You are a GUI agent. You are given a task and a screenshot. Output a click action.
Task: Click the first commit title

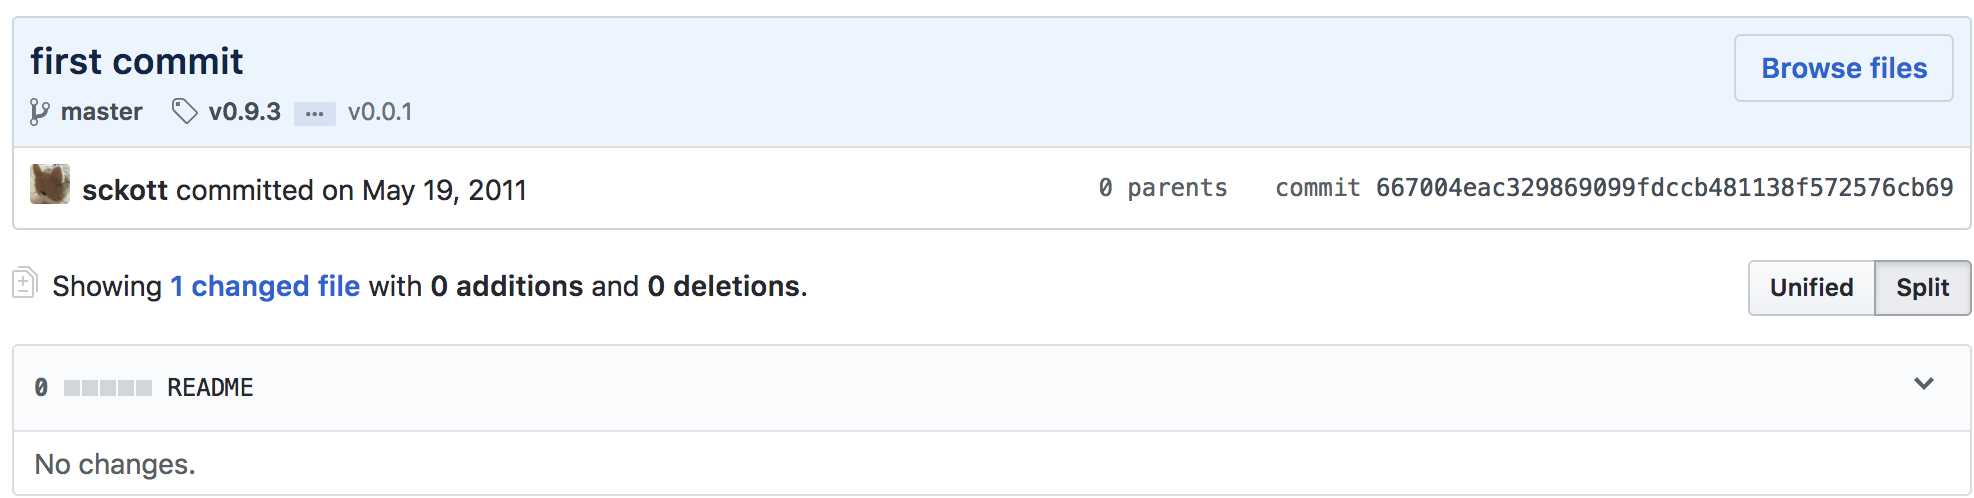(137, 62)
